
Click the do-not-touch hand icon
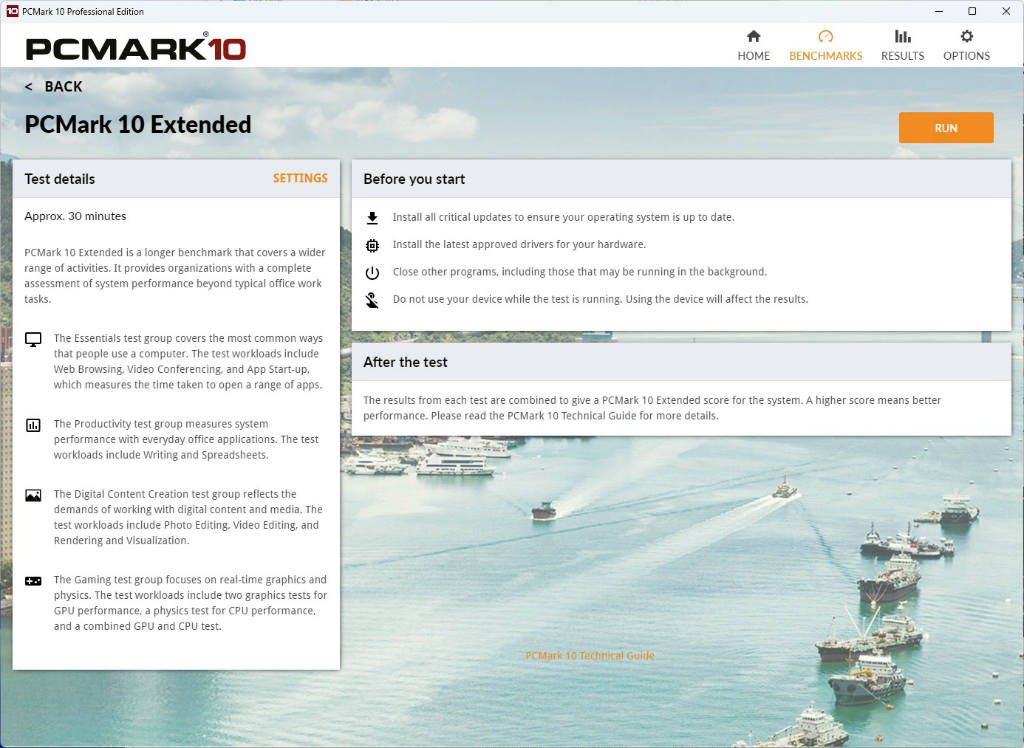tap(372, 301)
